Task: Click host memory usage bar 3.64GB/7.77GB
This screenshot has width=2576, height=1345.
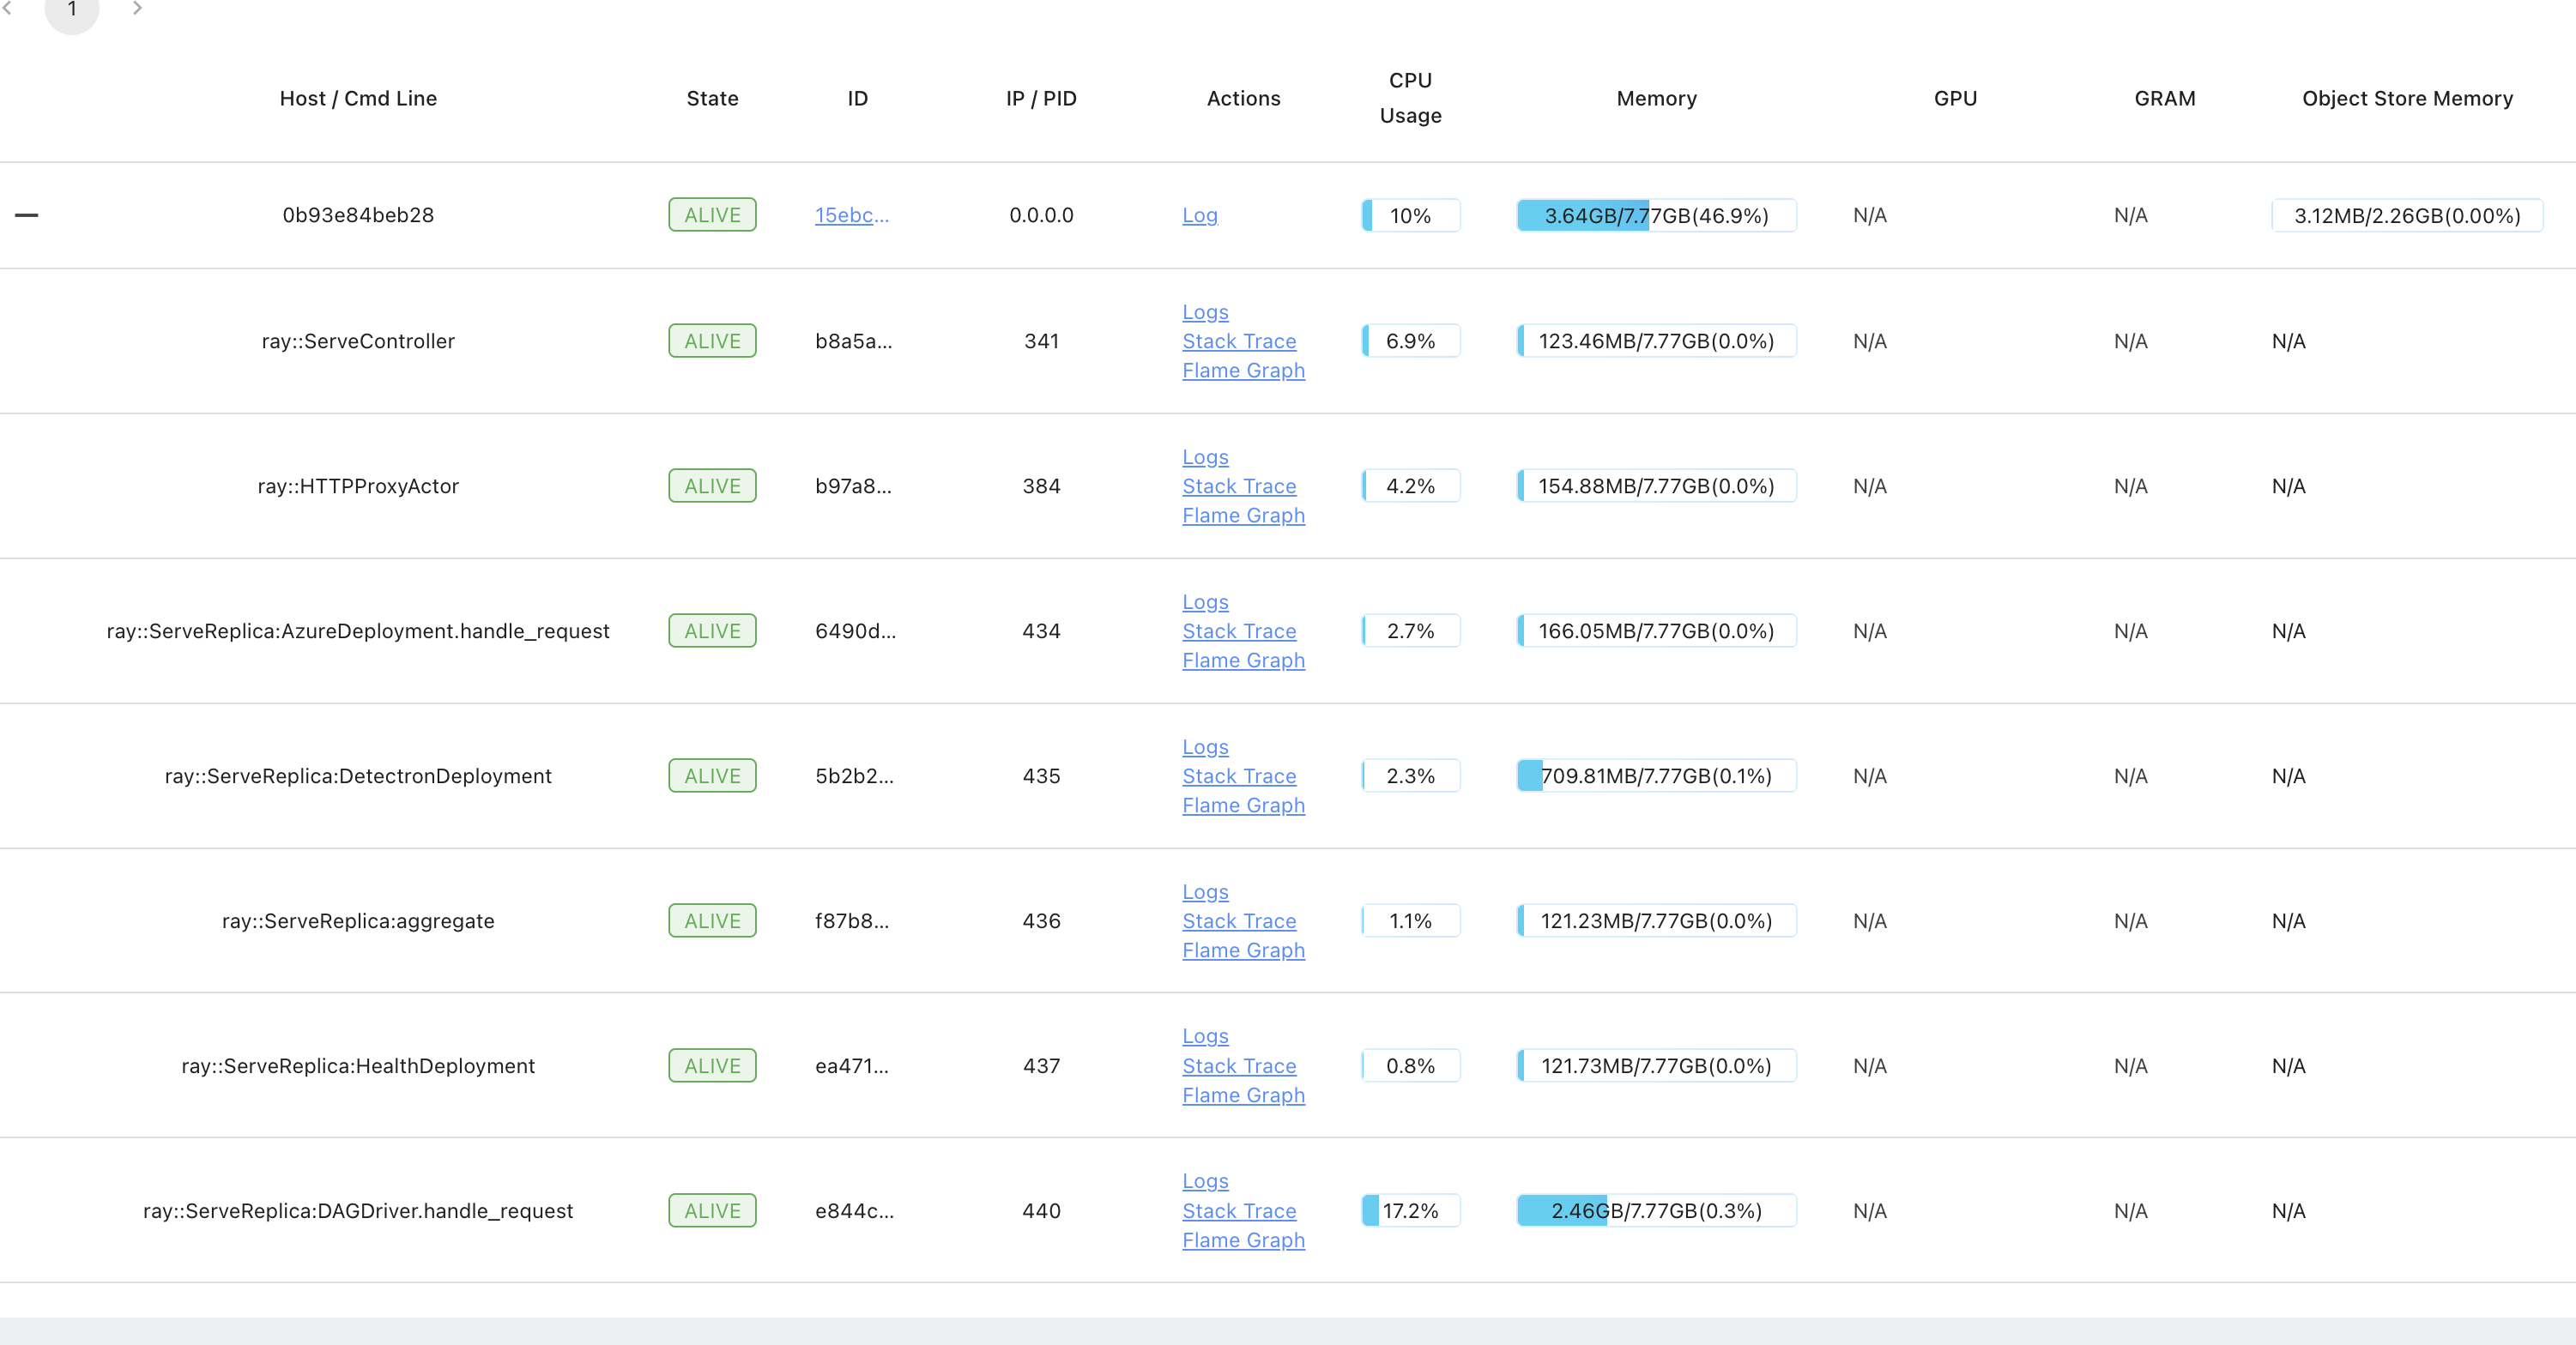Action: coord(1655,215)
